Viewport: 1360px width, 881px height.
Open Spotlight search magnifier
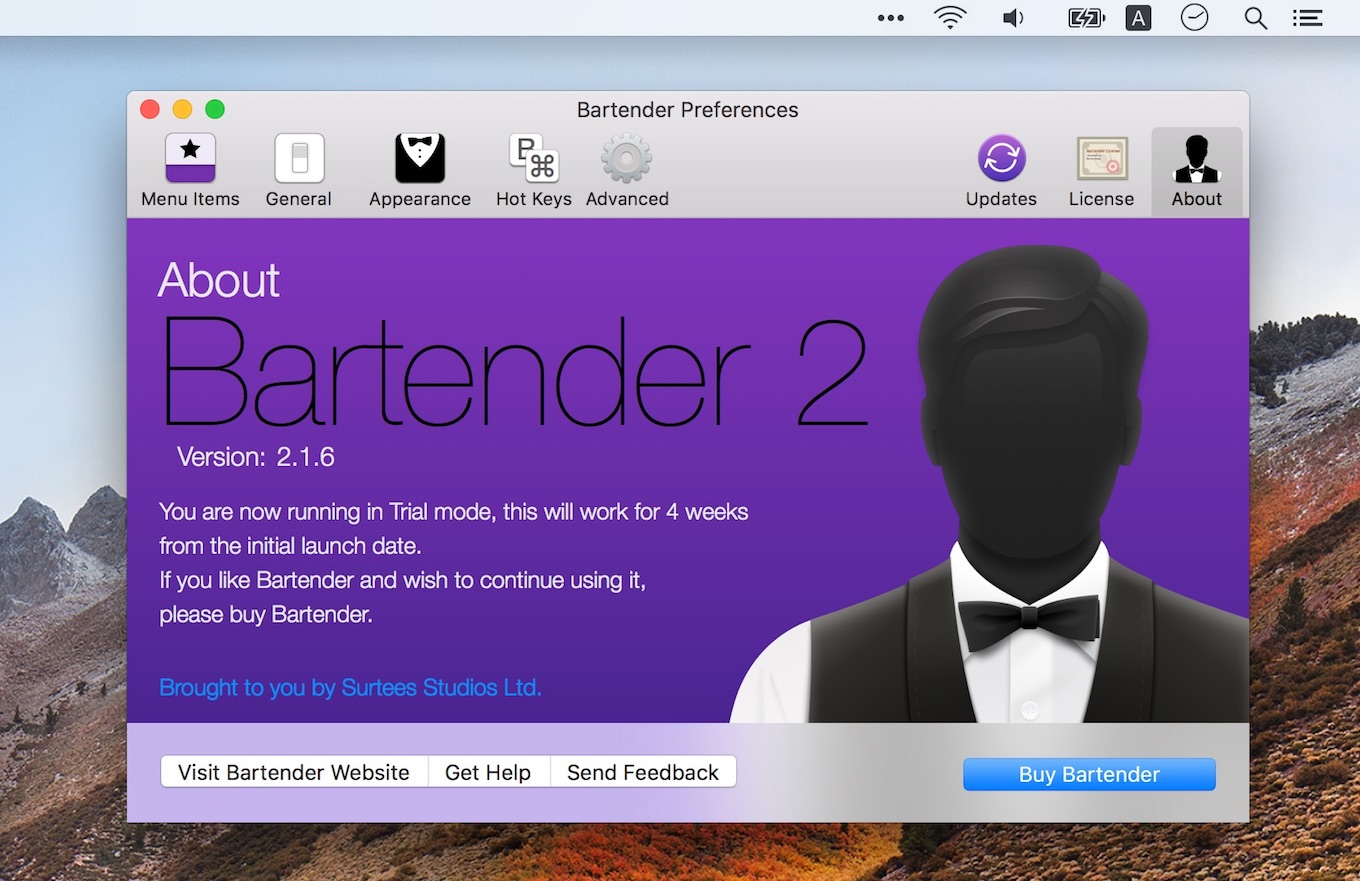point(1255,18)
